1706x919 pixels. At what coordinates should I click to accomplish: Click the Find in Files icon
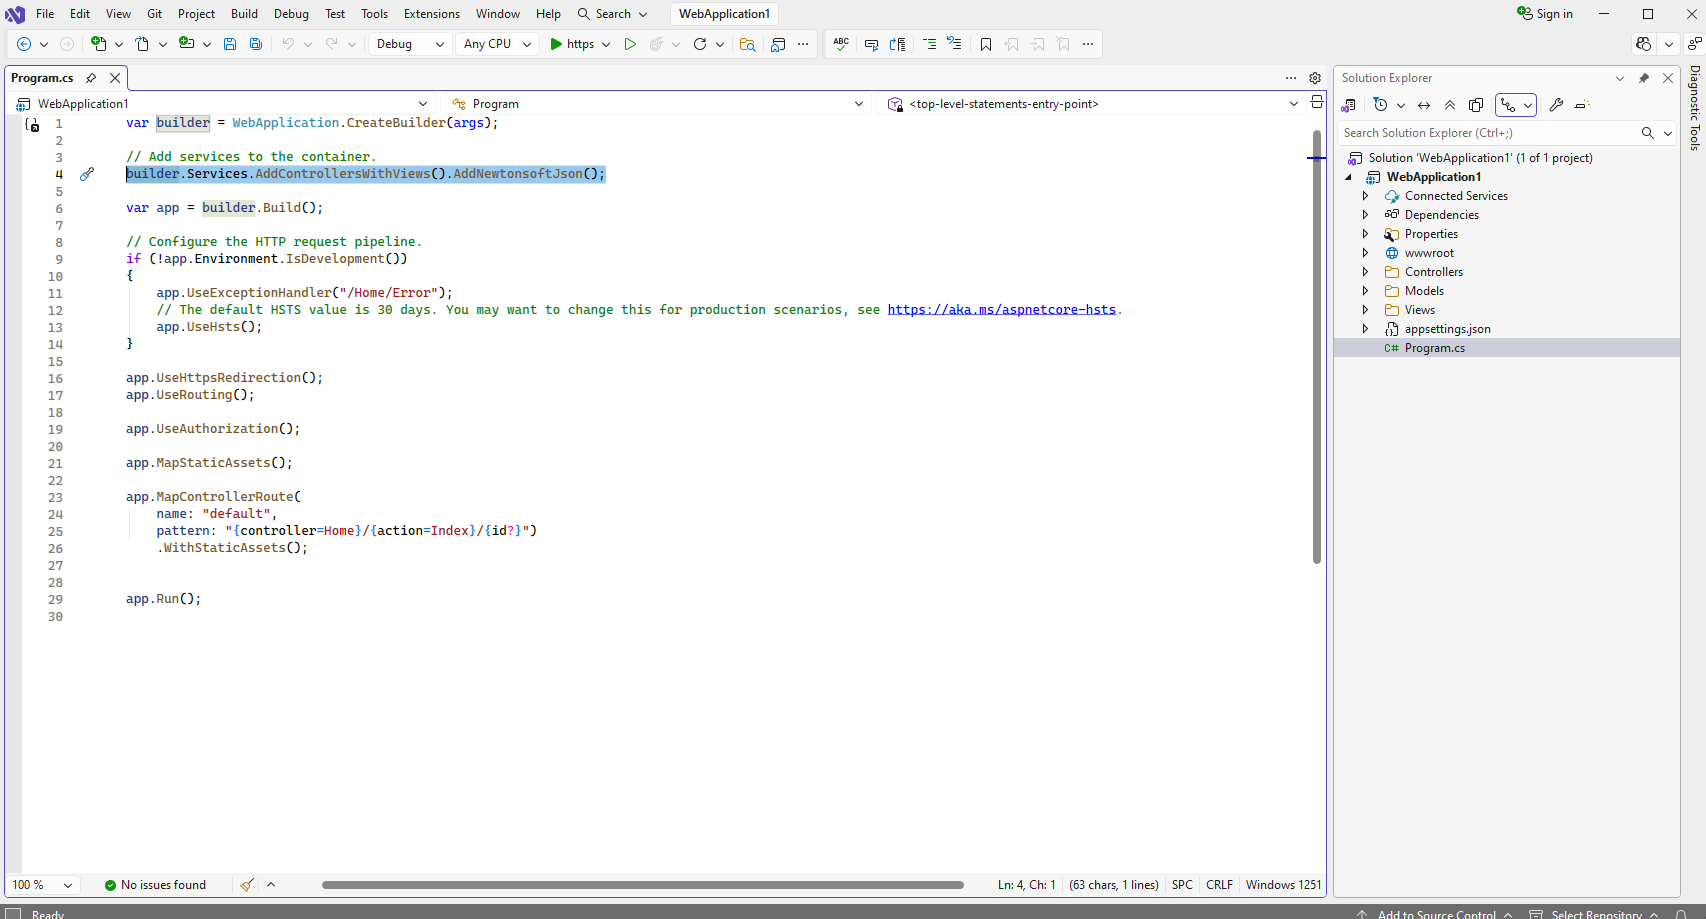point(747,44)
